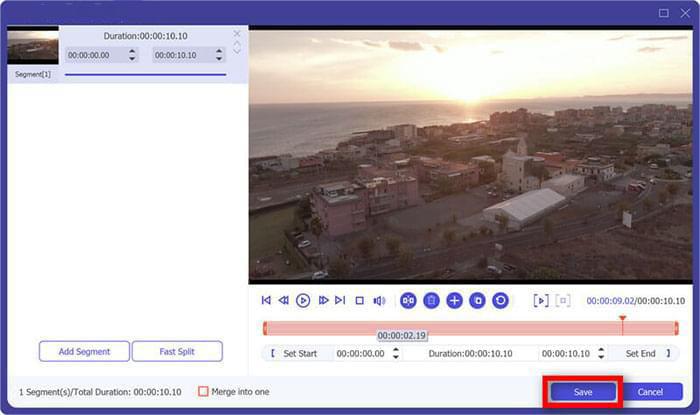
Task: Click the split segment round icon
Action: point(408,301)
